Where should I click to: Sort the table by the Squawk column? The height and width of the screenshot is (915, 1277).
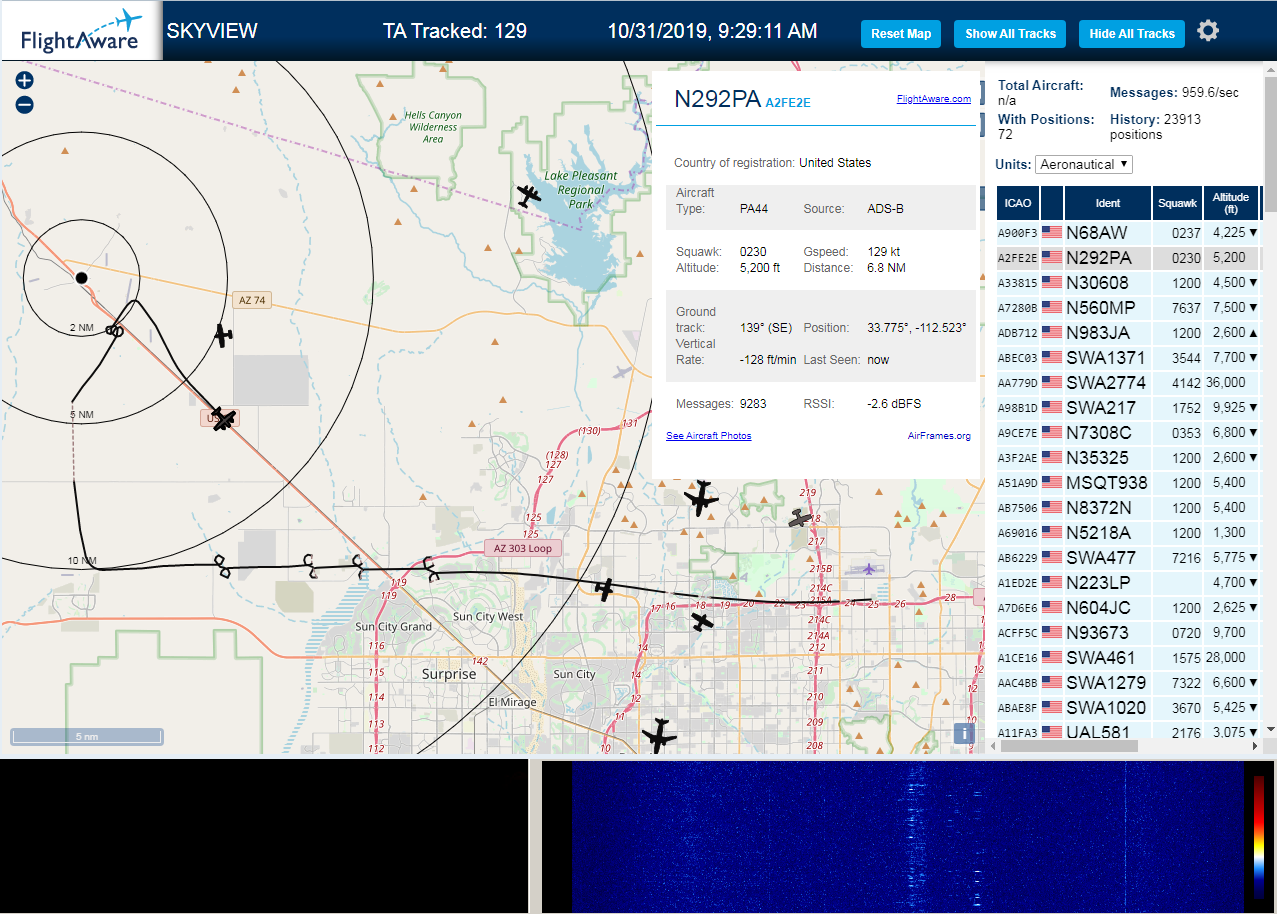(1177, 203)
